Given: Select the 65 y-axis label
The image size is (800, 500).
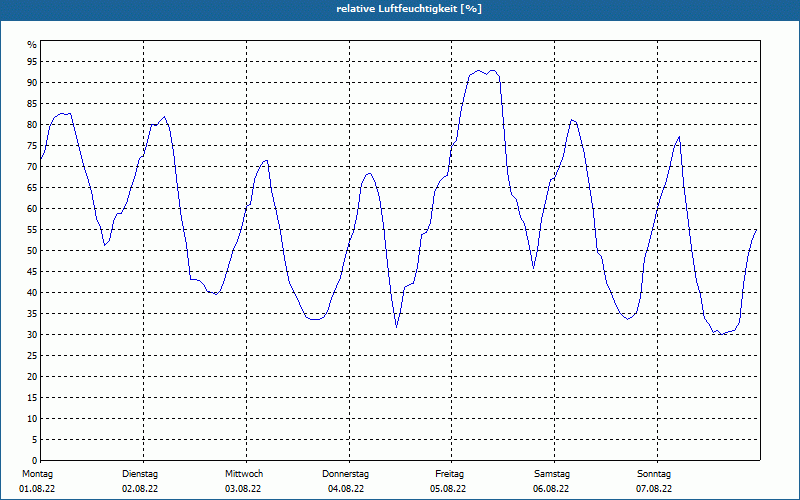Looking at the screenshot, I should (x=32, y=188).
